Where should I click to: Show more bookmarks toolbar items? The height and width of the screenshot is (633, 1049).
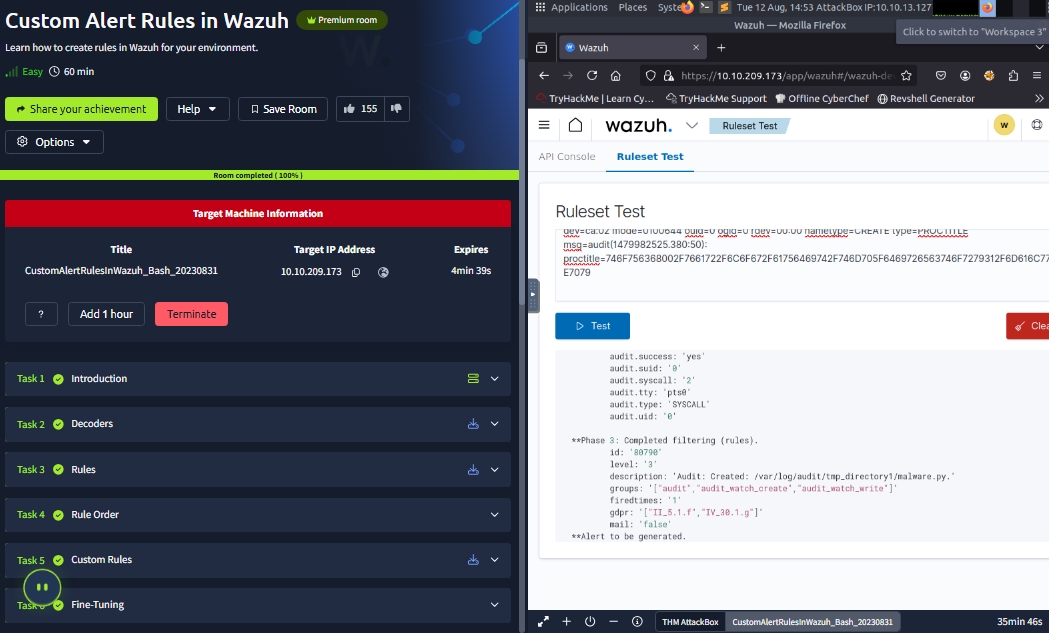point(1039,98)
